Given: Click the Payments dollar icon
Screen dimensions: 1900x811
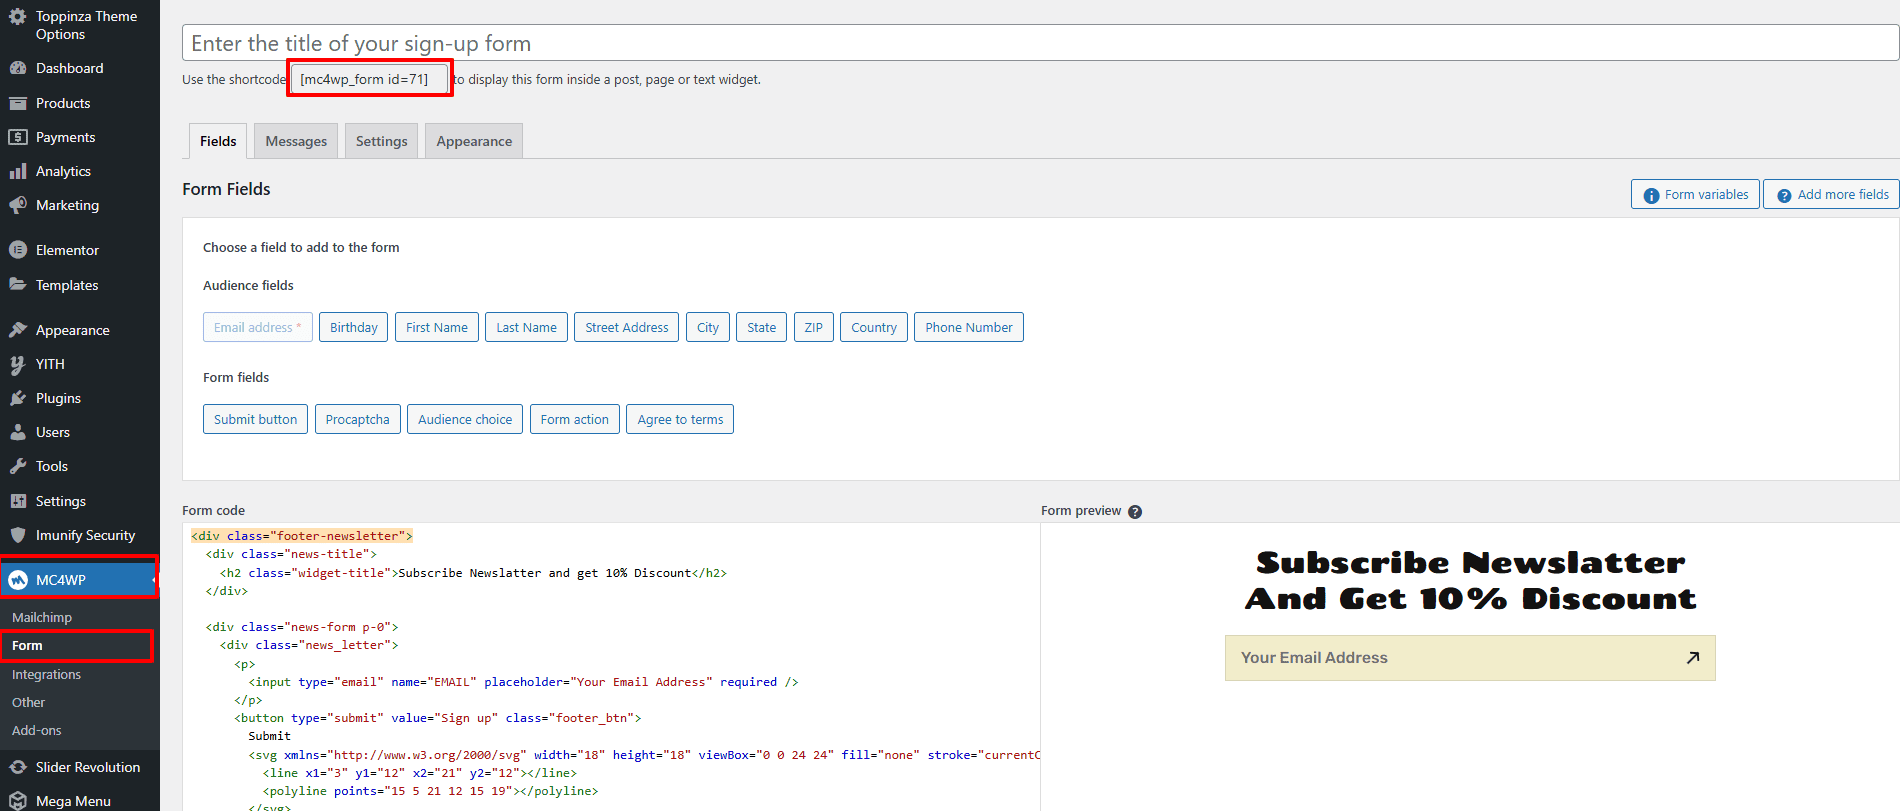Looking at the screenshot, I should 18,137.
